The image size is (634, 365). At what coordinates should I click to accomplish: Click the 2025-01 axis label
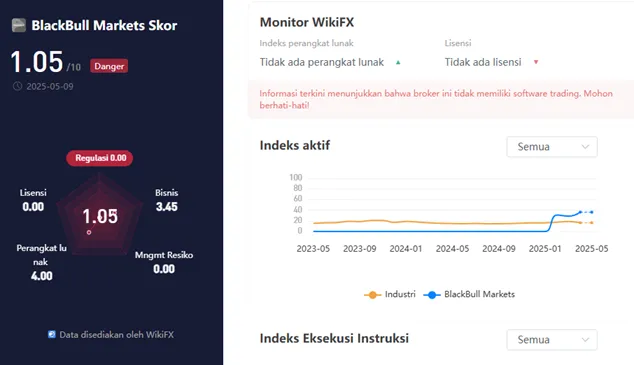[545, 249]
